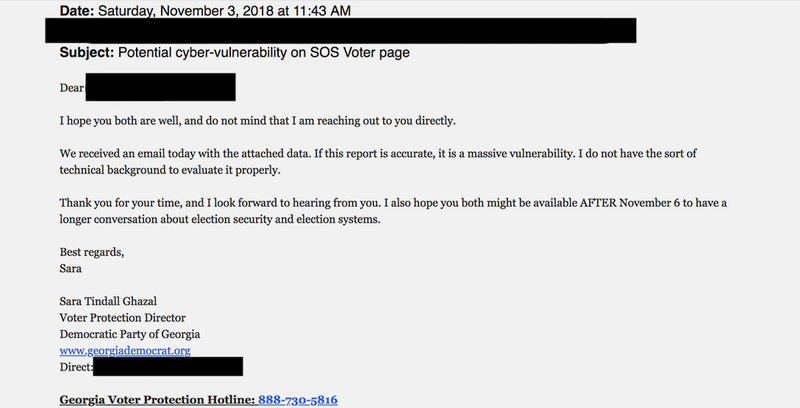Image resolution: width=800 pixels, height=408 pixels.
Task: Click the 'Voter Protection Director' title line
Action: (x=122, y=318)
